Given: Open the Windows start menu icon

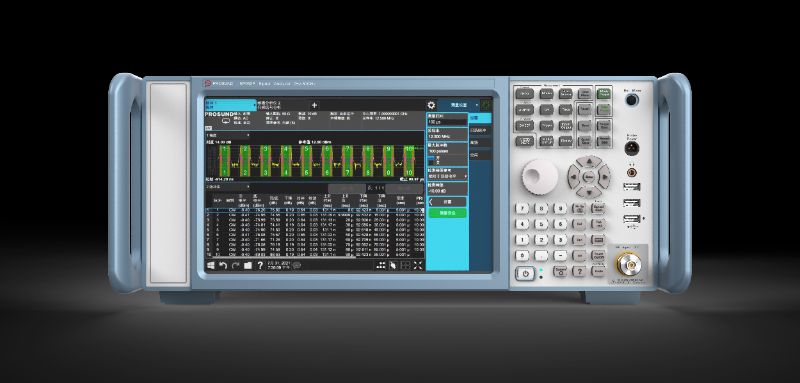Looking at the screenshot, I should [210, 265].
